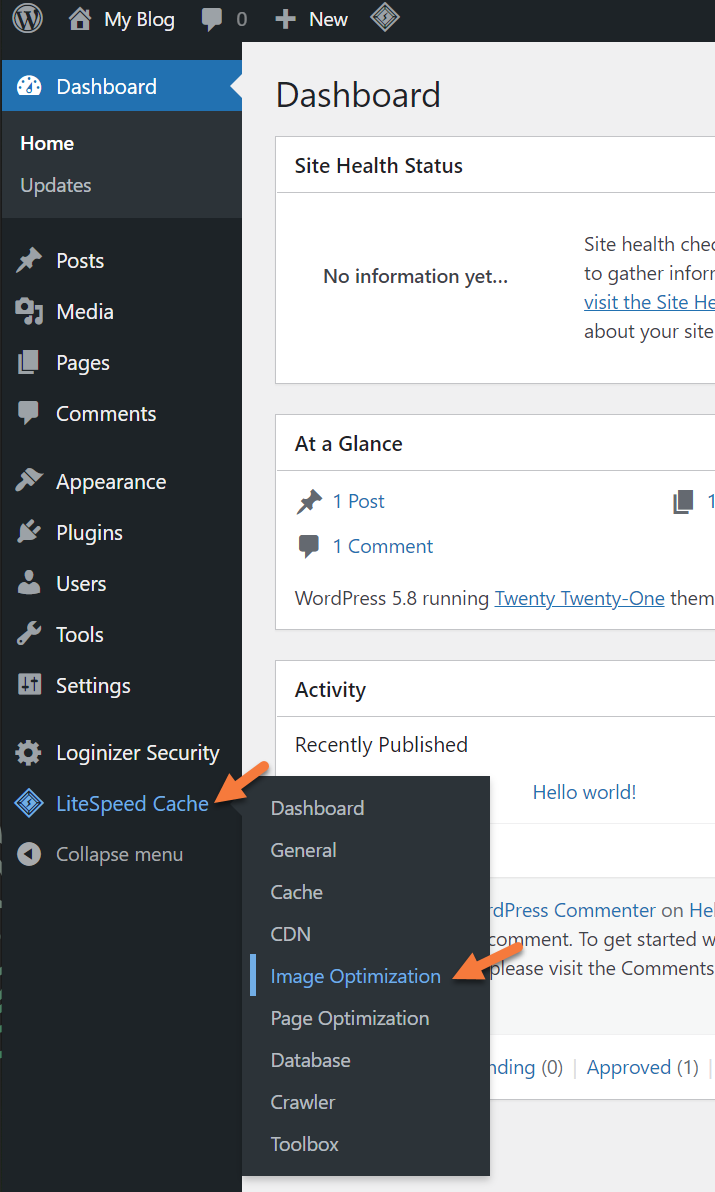Click the Tools wrench icon
Viewport: 715px width, 1192px height.
(29, 635)
